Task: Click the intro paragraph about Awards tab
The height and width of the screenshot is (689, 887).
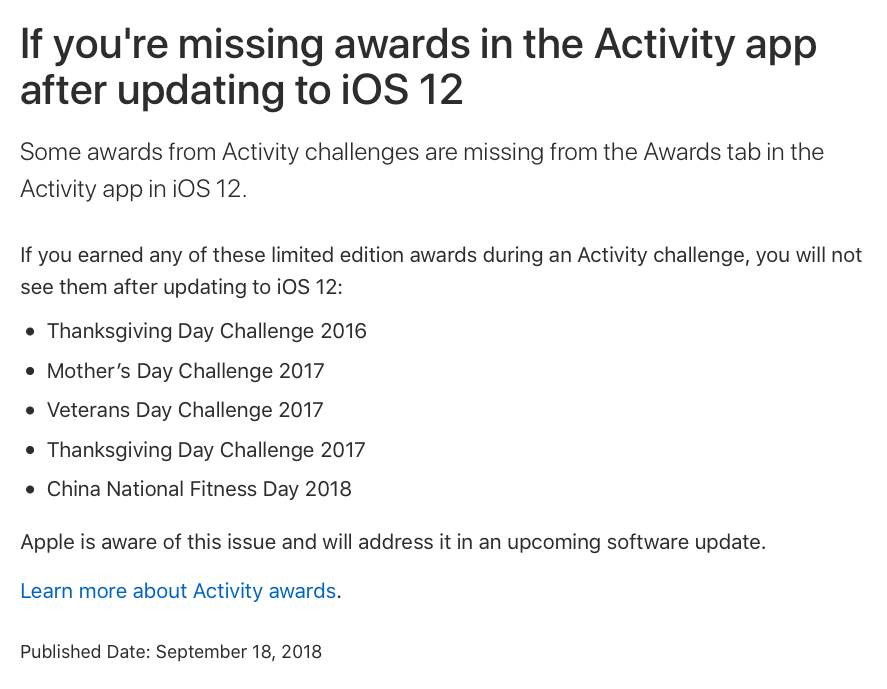Action: click(x=422, y=170)
